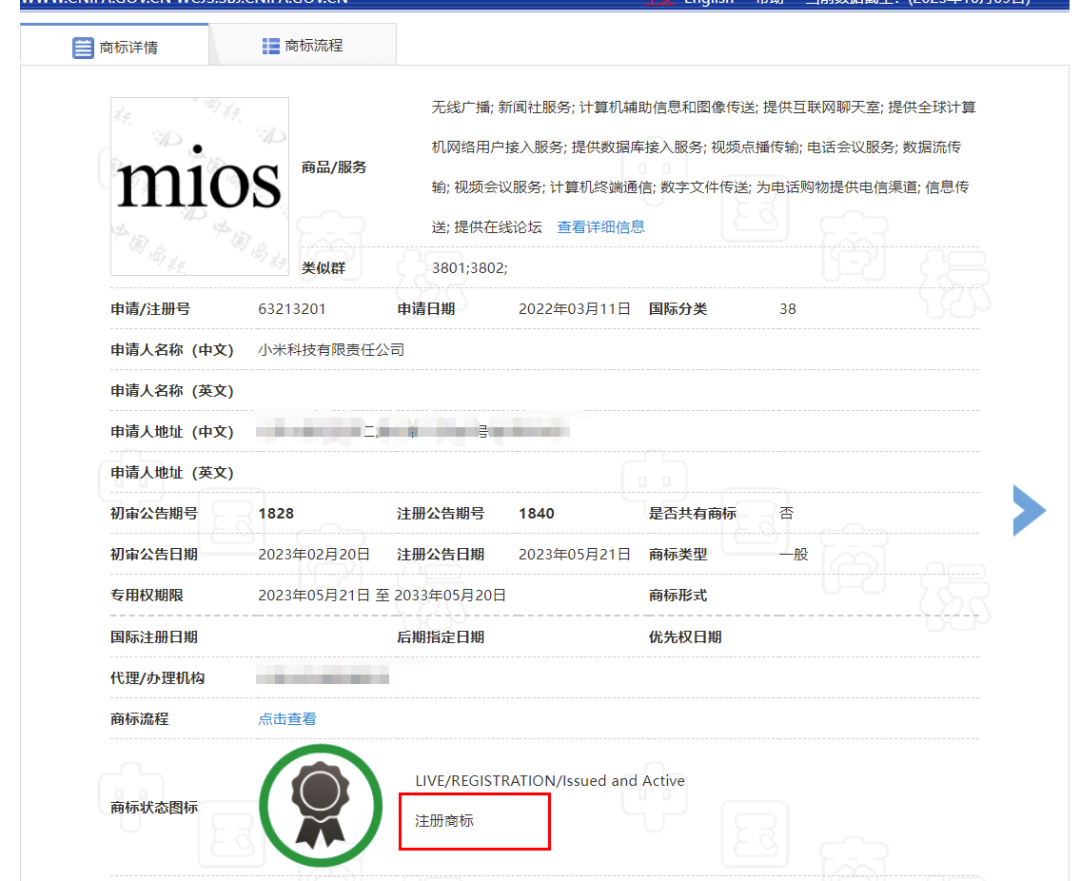Select exclusive rights period ending 2033年05月20日
The height and width of the screenshot is (881, 1080).
point(450,596)
